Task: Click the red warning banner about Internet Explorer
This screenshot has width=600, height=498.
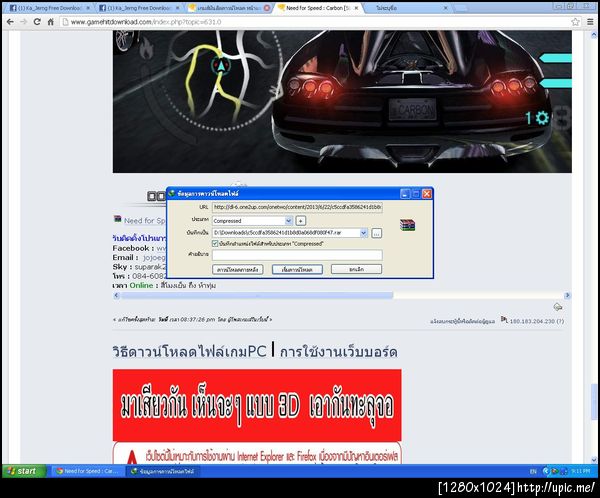Action: 257,453
